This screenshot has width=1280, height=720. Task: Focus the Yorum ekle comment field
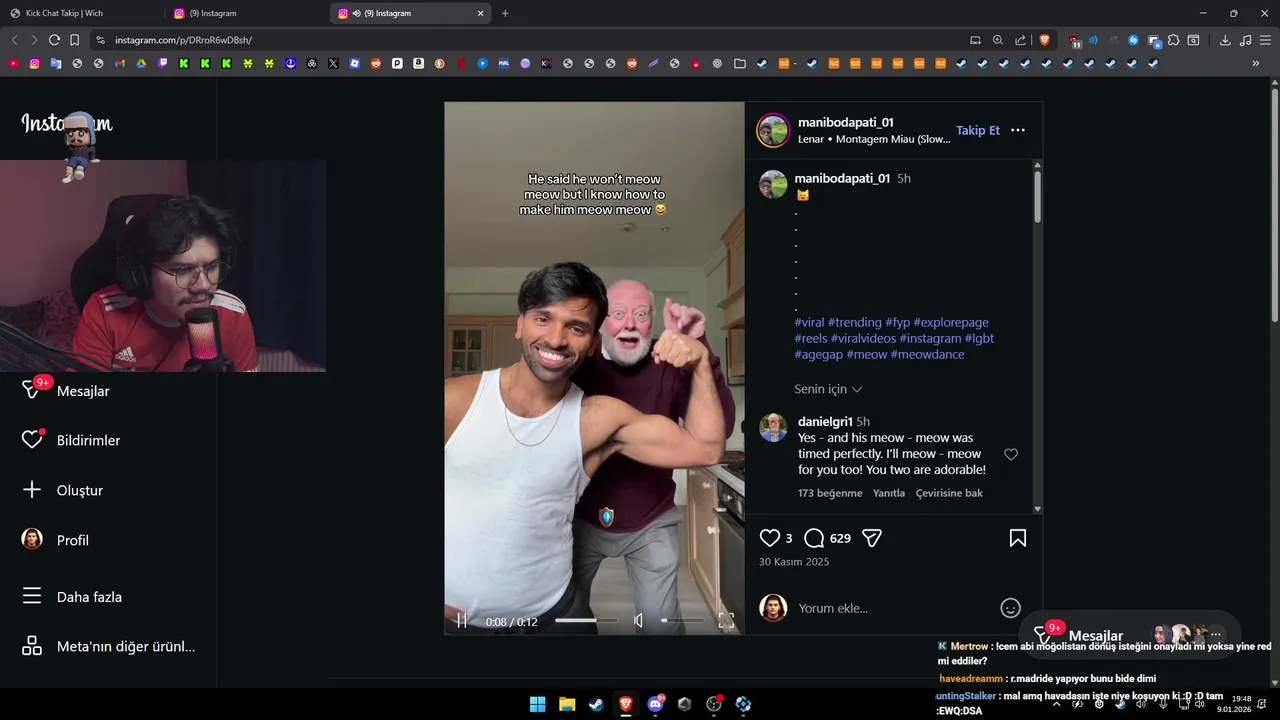click(x=895, y=608)
